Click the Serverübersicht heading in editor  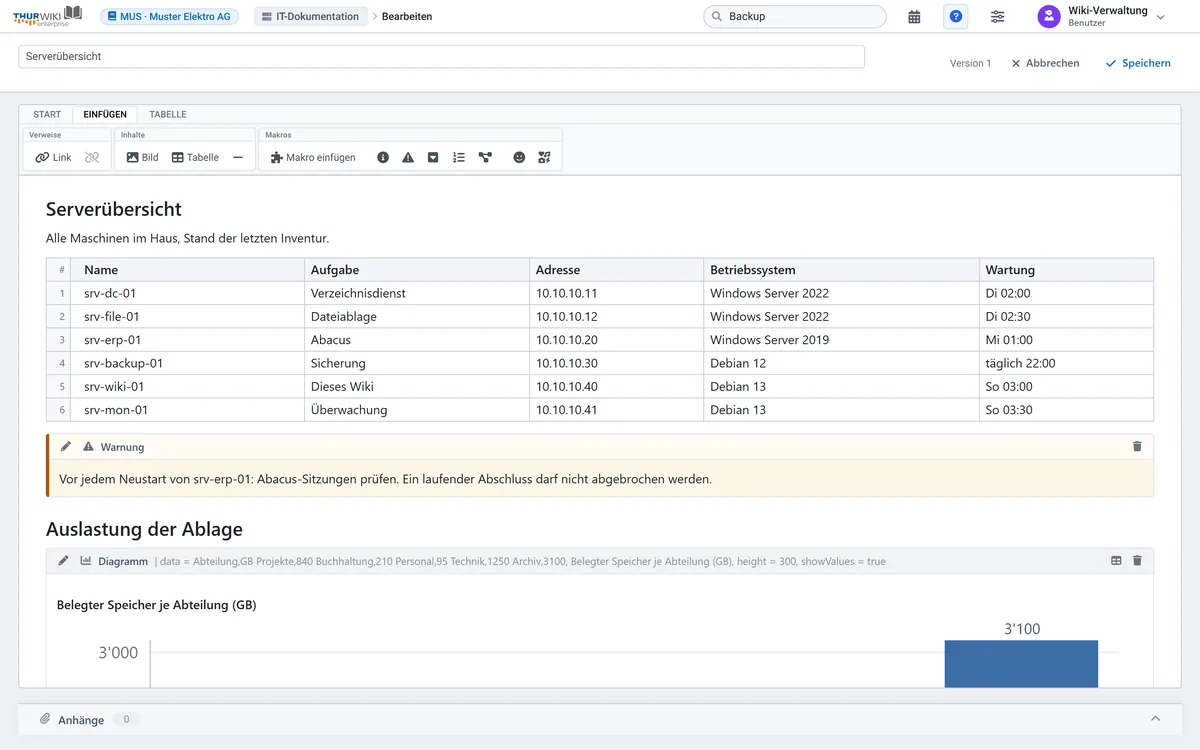point(114,209)
